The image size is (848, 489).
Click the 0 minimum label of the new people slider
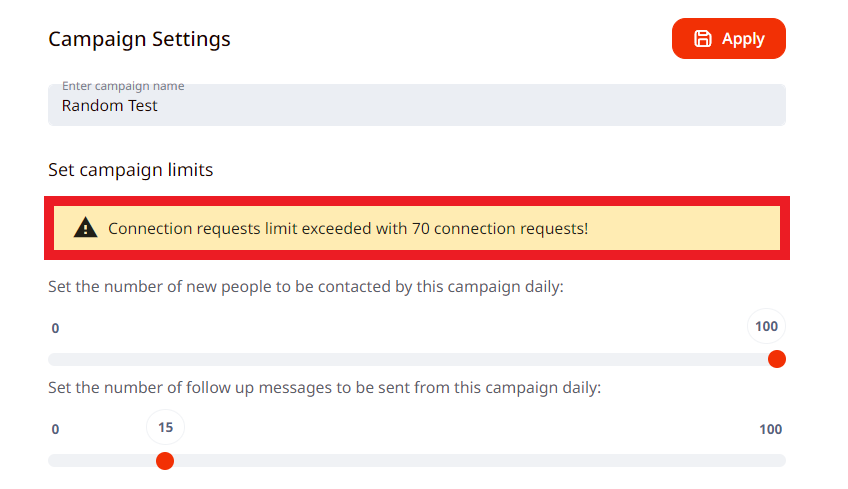pyautogui.click(x=56, y=328)
